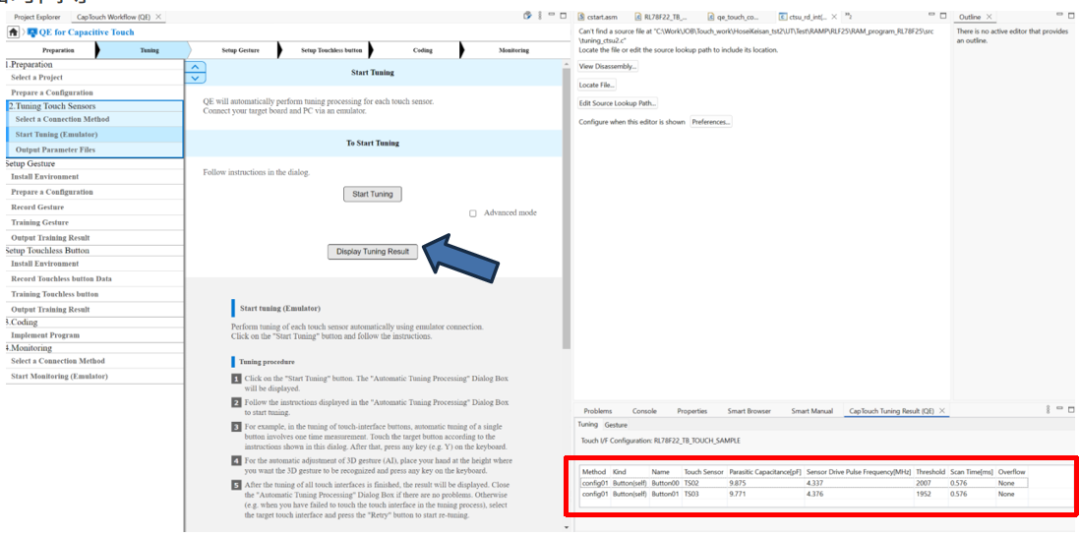Open view menu dots of the tuning result panel
Screen dimensions: 1080x537
coord(1049,410)
